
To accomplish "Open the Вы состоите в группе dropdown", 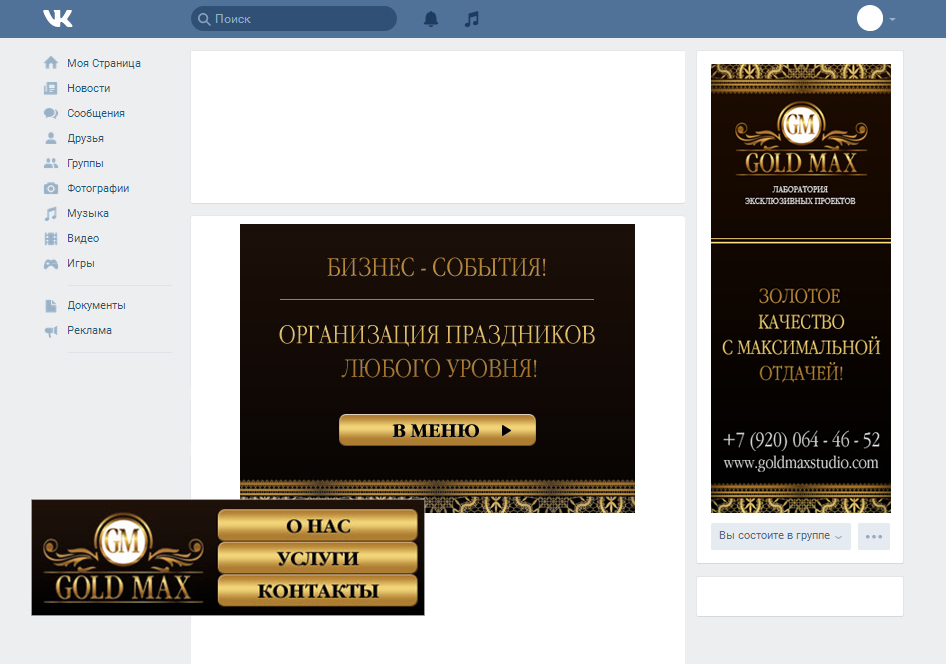I will pyautogui.click(x=781, y=536).
